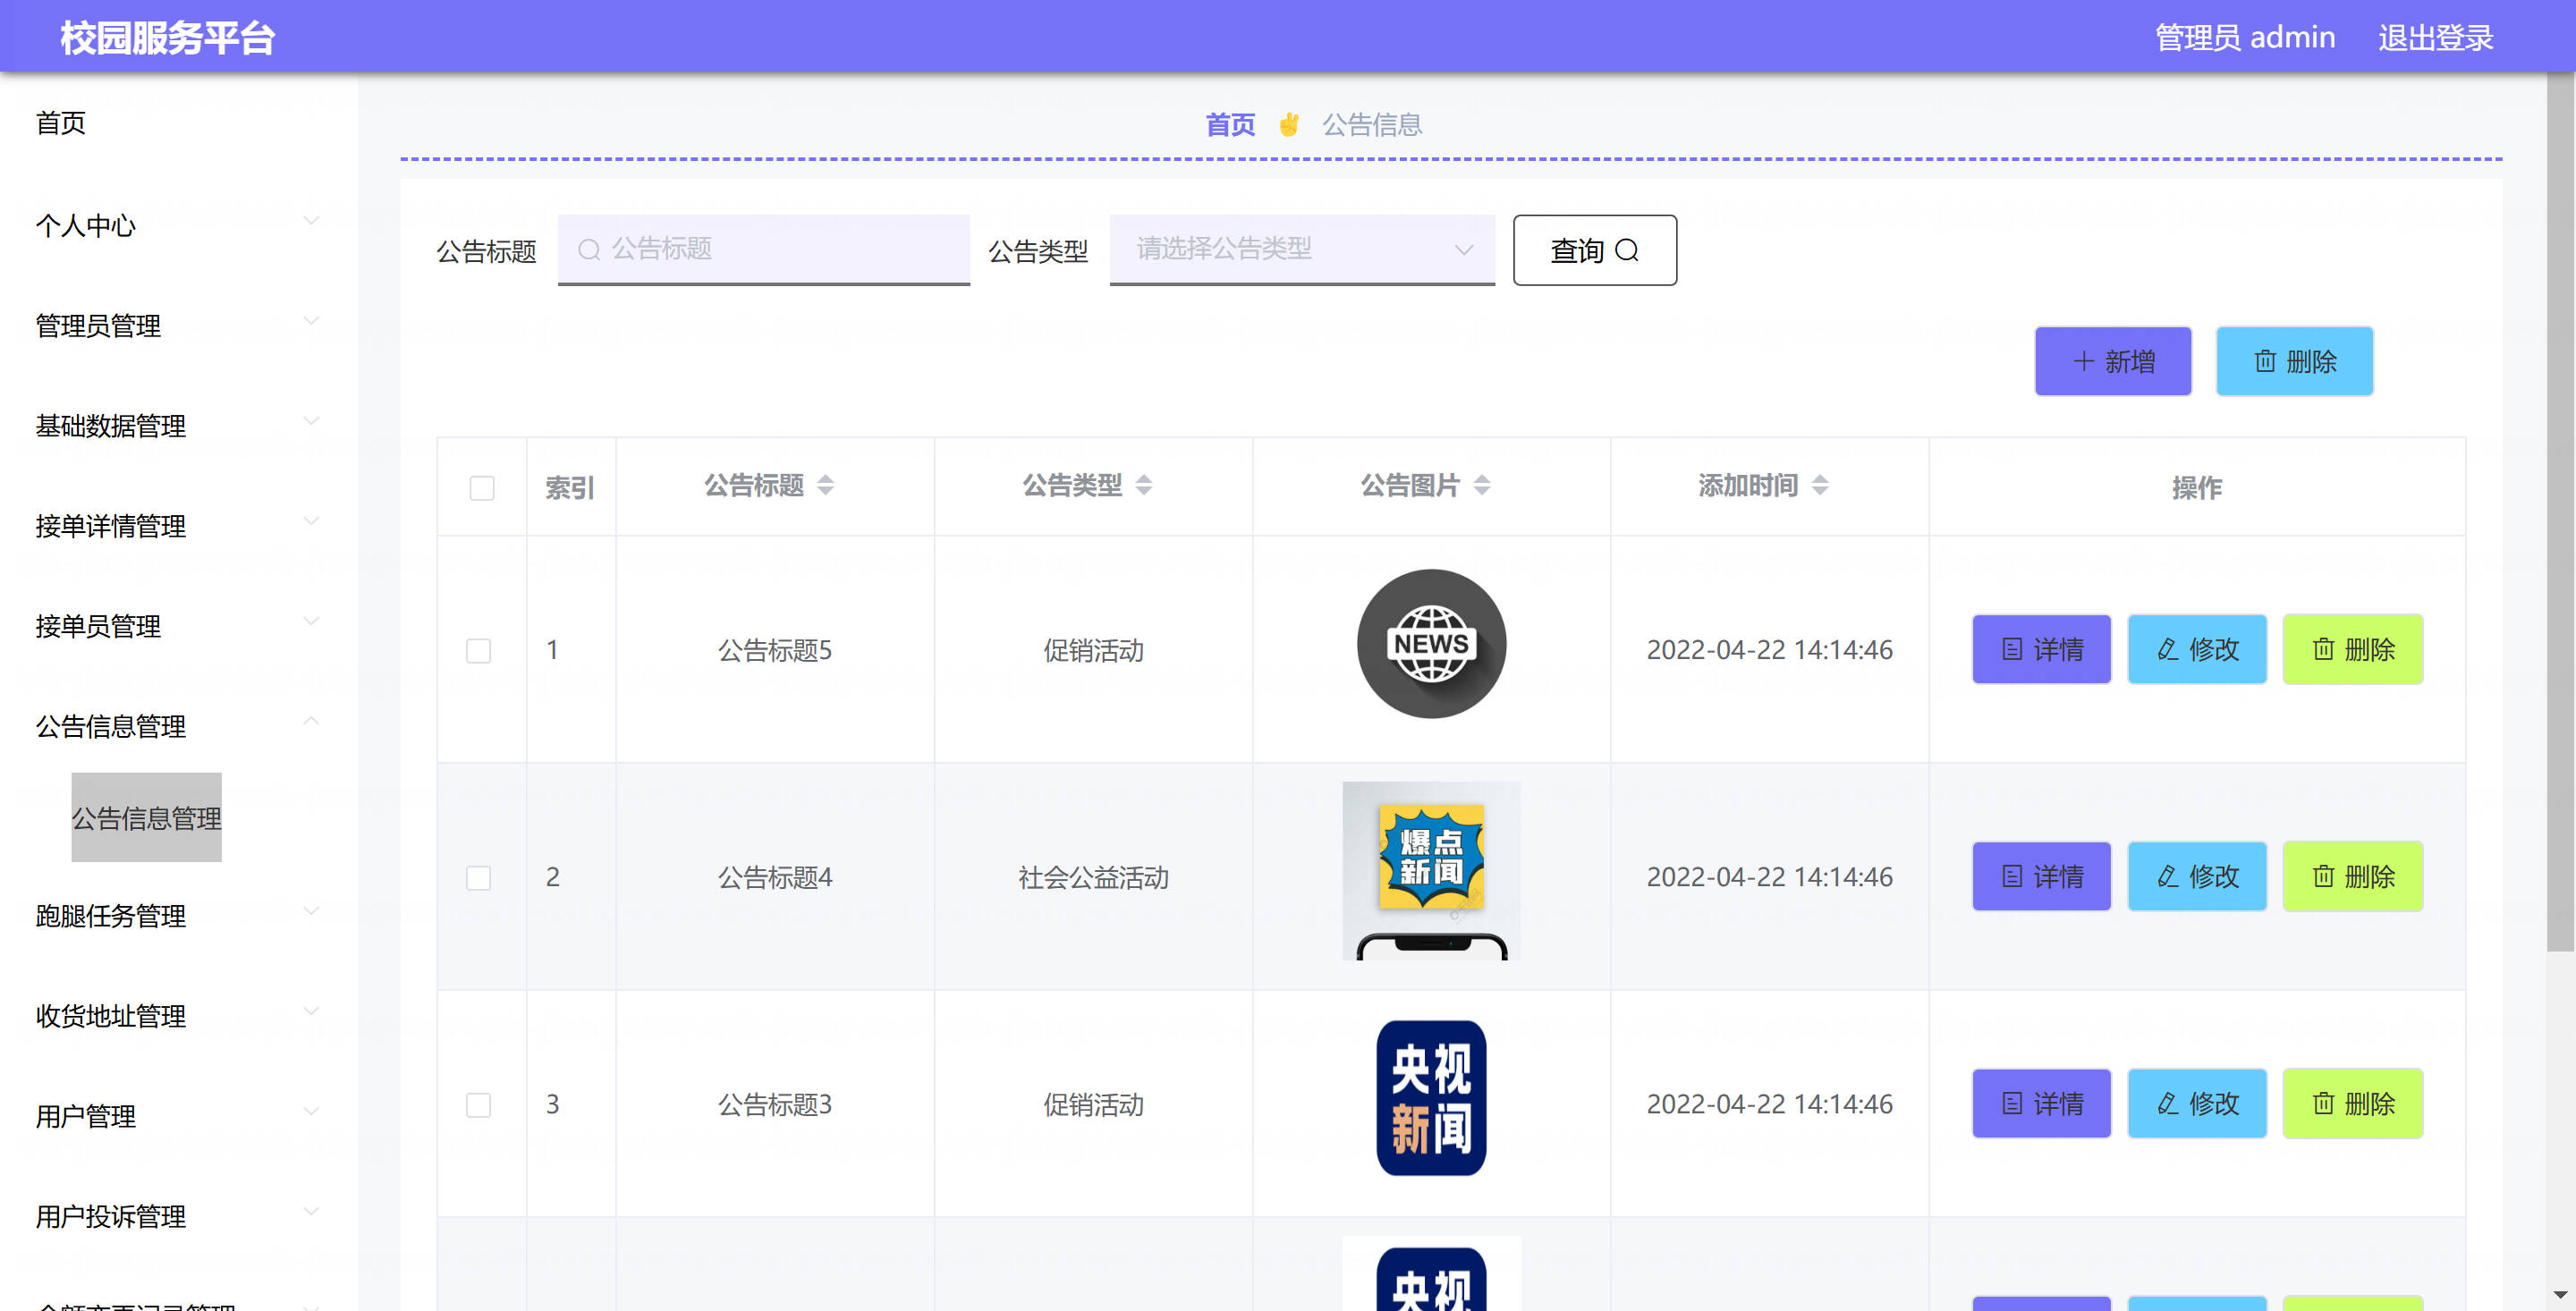Click the search icon inside 公告标题 field
The width and height of the screenshot is (2576, 1311).
589,249
